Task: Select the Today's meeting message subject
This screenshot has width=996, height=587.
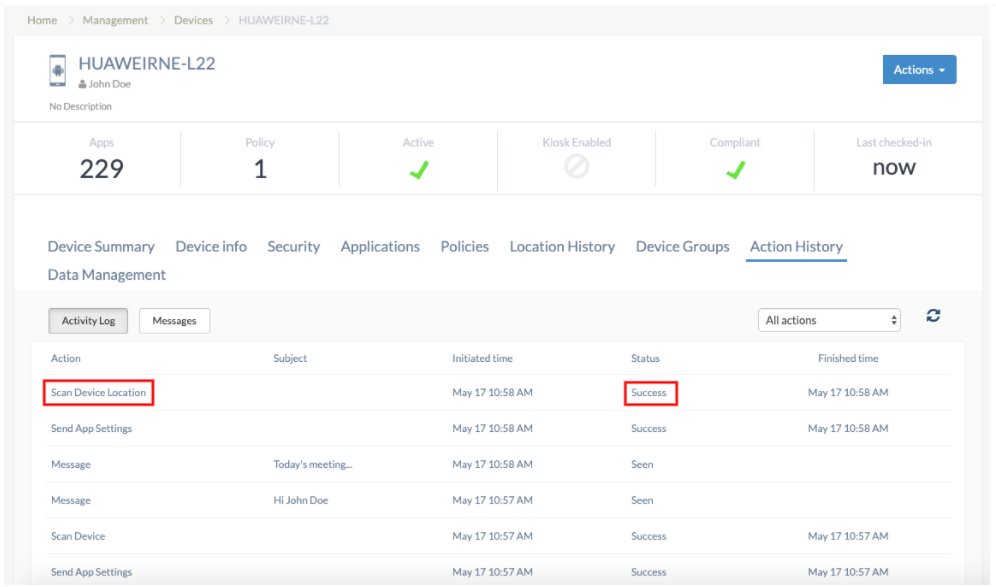Action: (x=313, y=465)
